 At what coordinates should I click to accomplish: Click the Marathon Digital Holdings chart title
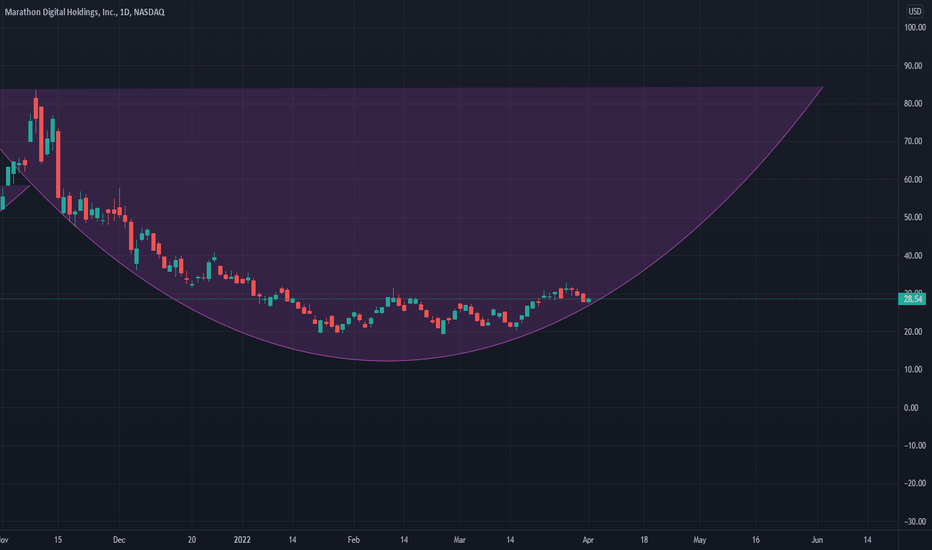(84, 12)
